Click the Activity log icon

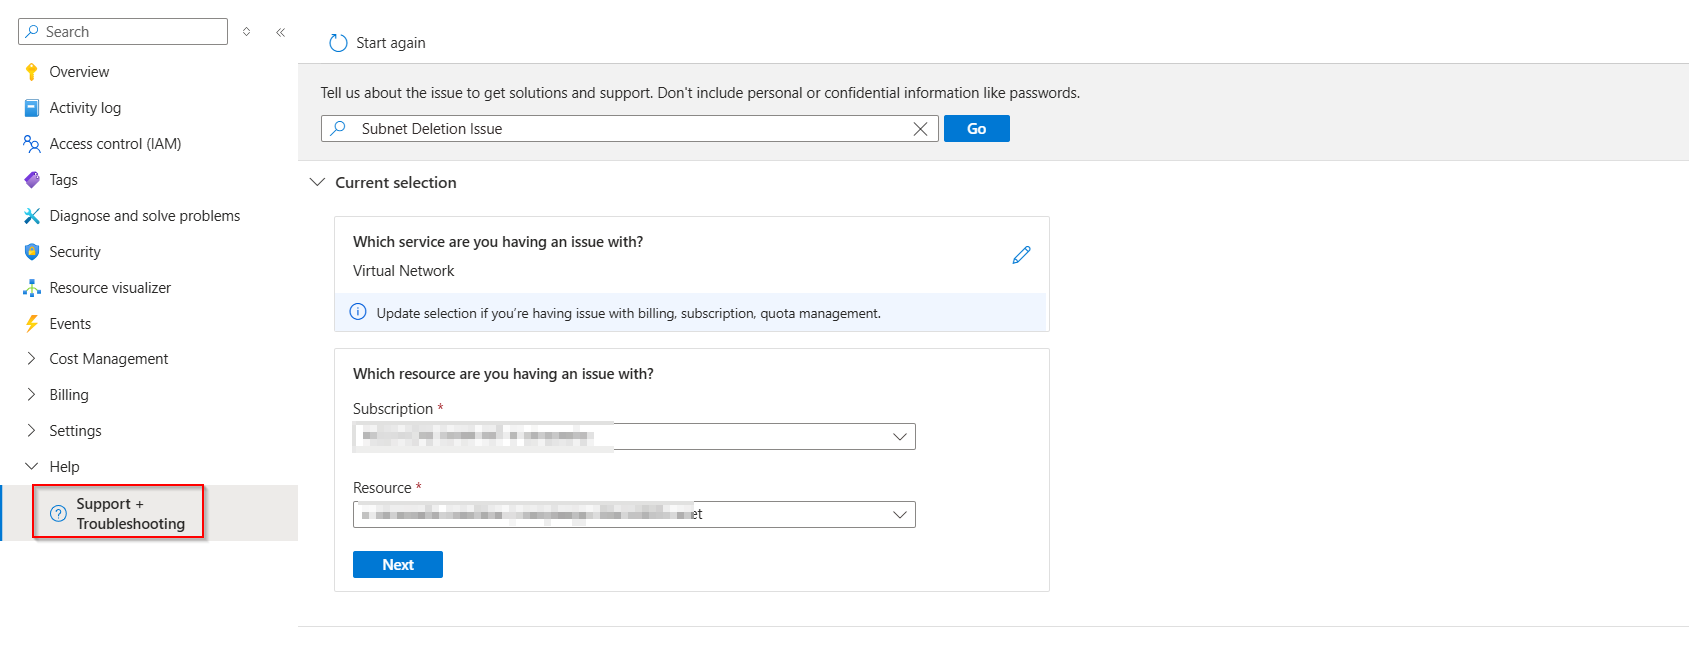point(32,108)
